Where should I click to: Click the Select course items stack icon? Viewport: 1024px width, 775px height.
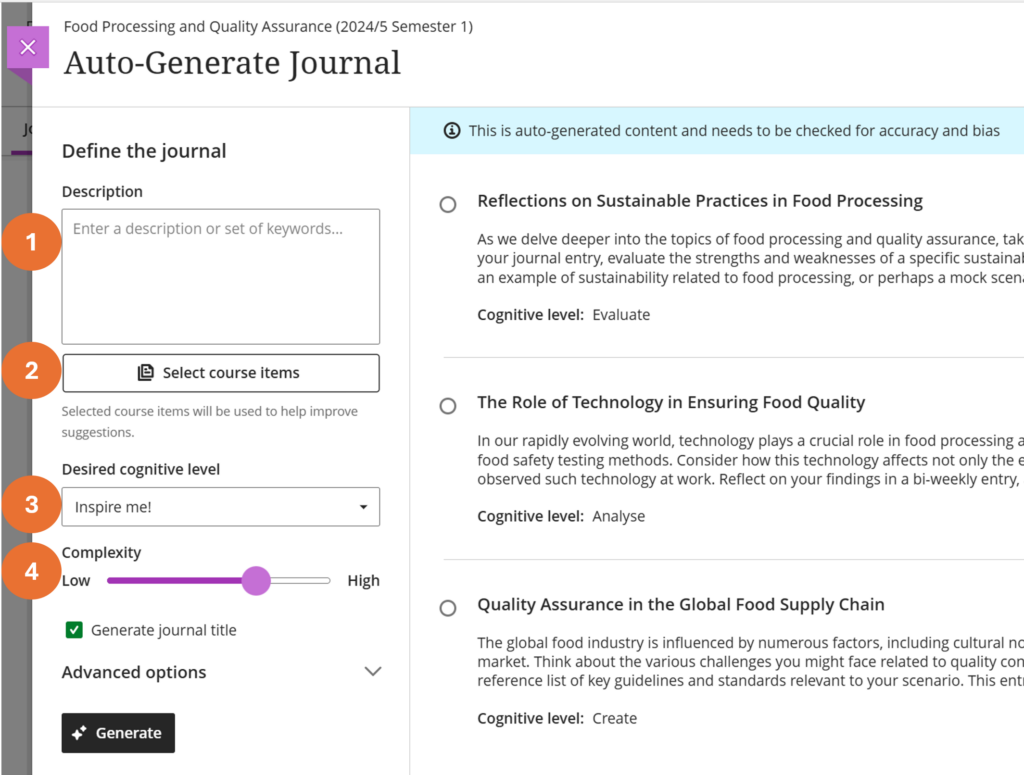tap(146, 373)
